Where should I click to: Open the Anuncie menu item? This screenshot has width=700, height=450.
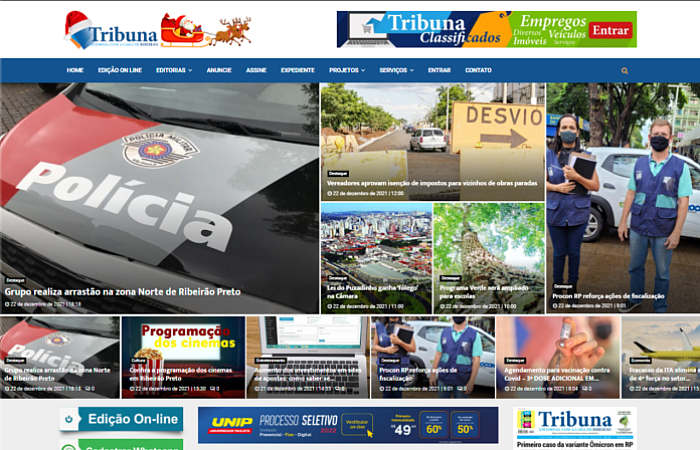pyautogui.click(x=219, y=71)
